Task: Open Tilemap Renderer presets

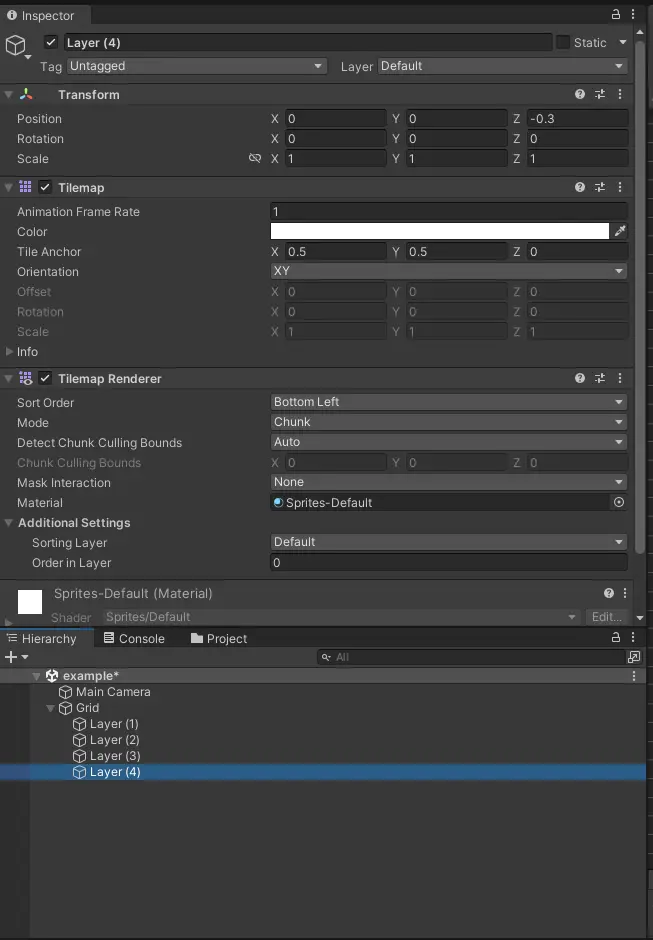Action: [x=600, y=378]
